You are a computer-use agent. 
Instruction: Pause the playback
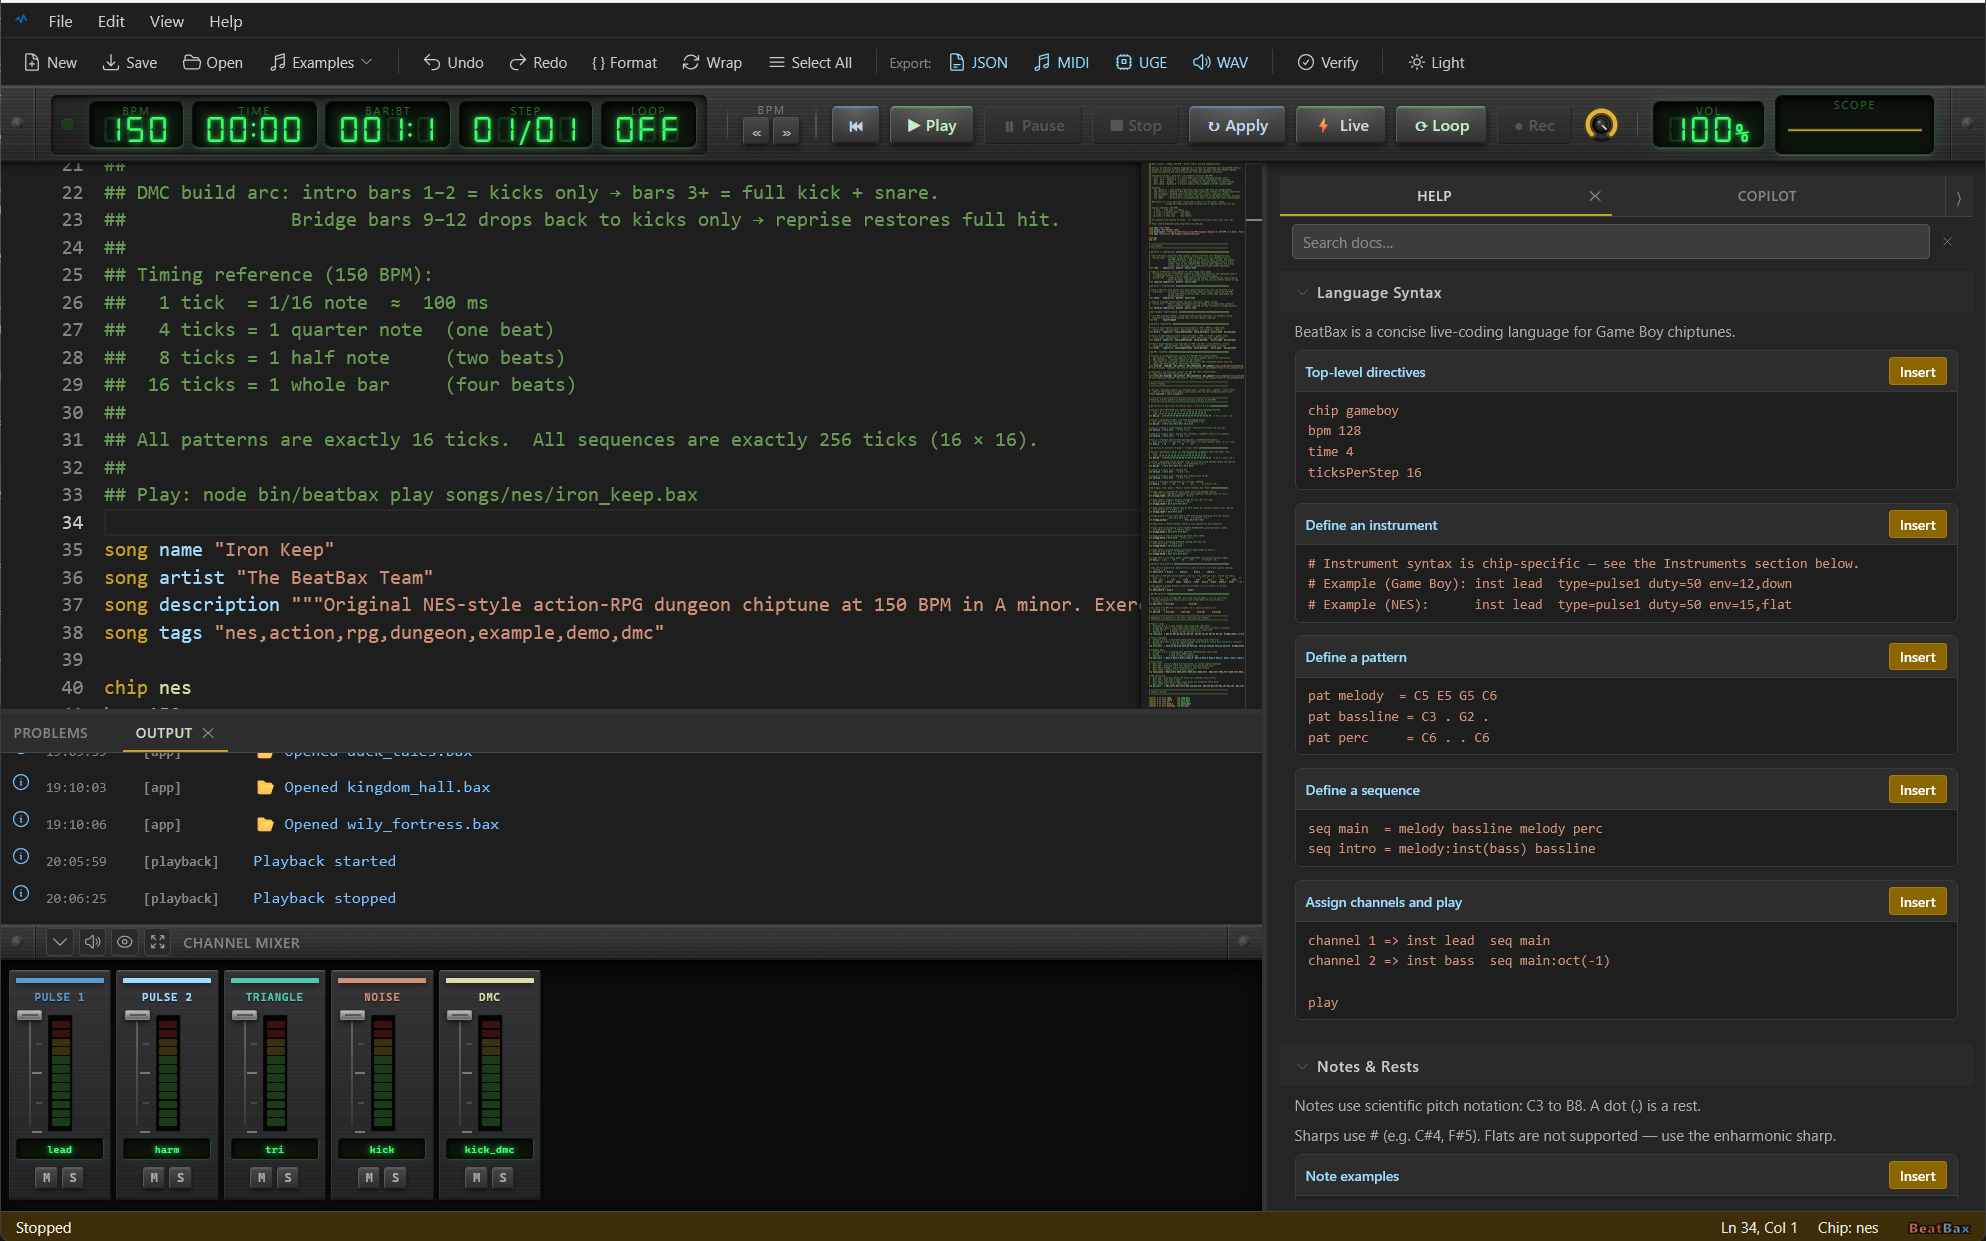click(1034, 126)
